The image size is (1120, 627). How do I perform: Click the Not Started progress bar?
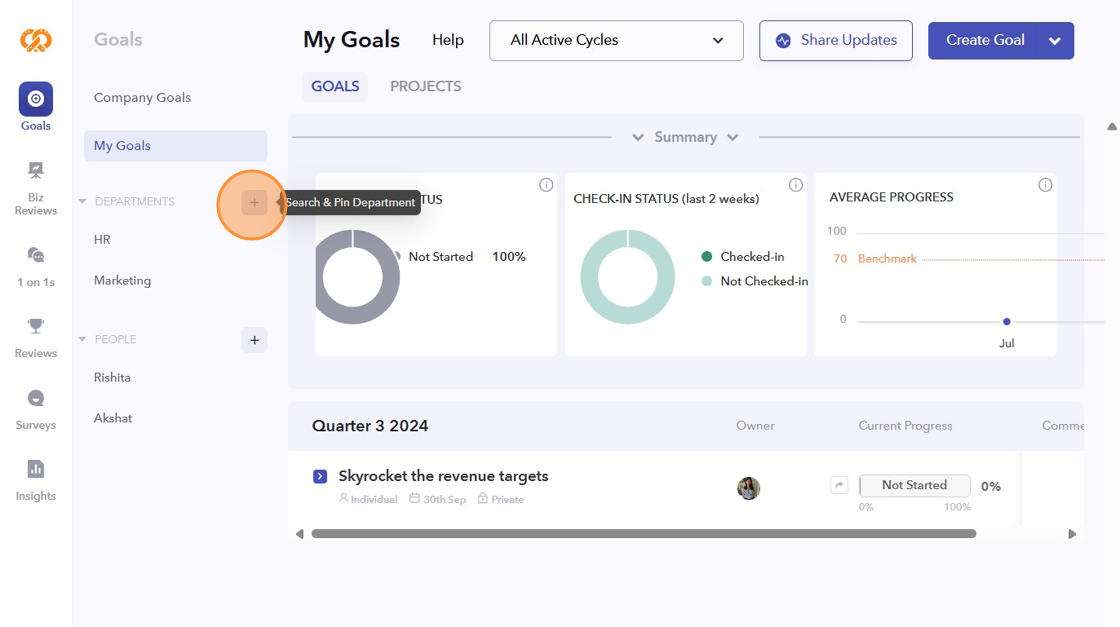tap(914, 486)
